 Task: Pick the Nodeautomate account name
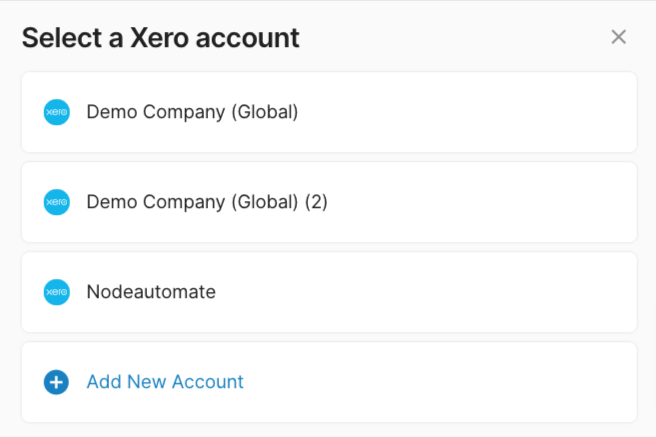tap(151, 292)
